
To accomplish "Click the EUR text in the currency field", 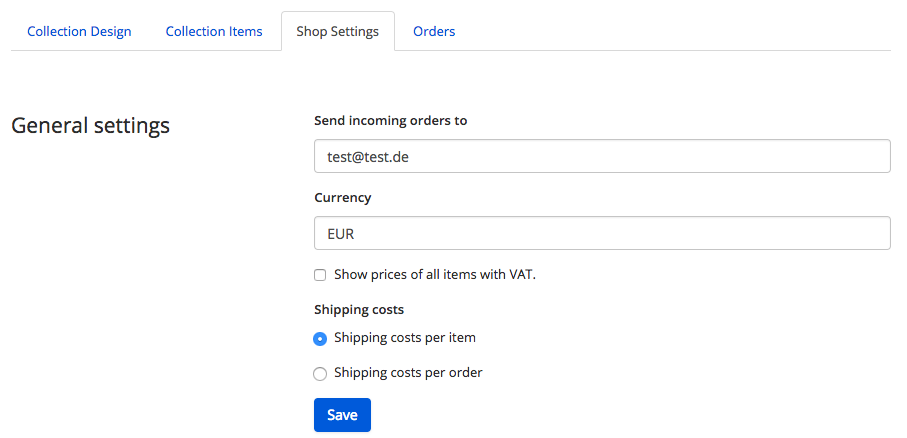I will pos(341,234).
